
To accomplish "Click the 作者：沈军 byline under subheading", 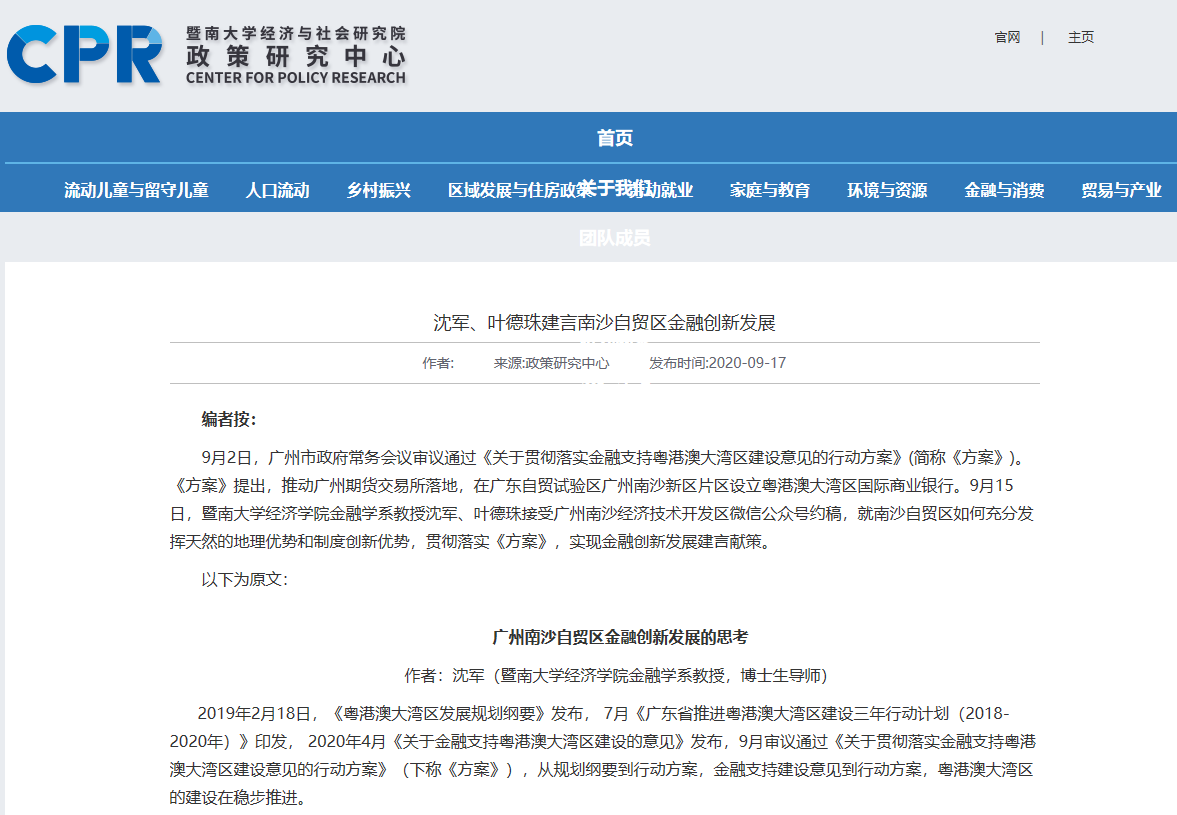I will pyautogui.click(x=616, y=675).
